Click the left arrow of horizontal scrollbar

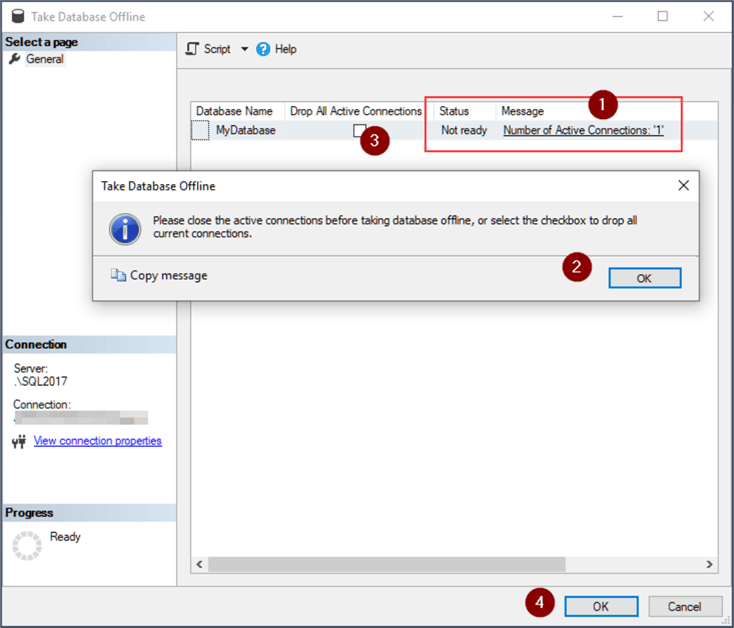[199, 564]
